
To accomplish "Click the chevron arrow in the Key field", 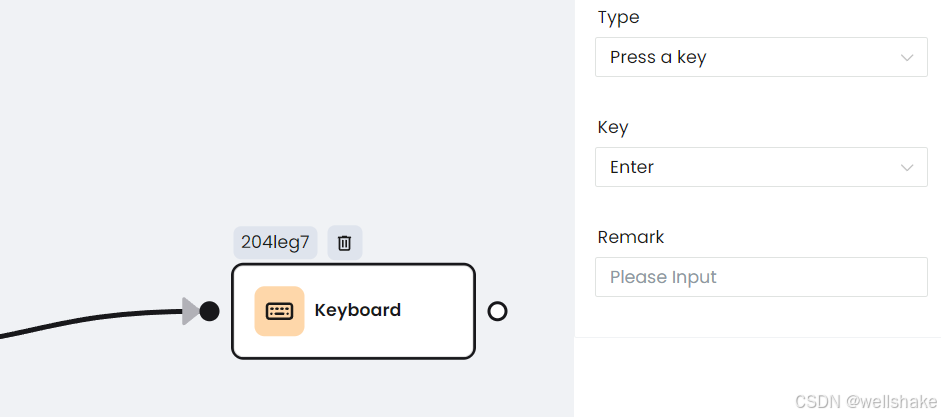I will [907, 167].
